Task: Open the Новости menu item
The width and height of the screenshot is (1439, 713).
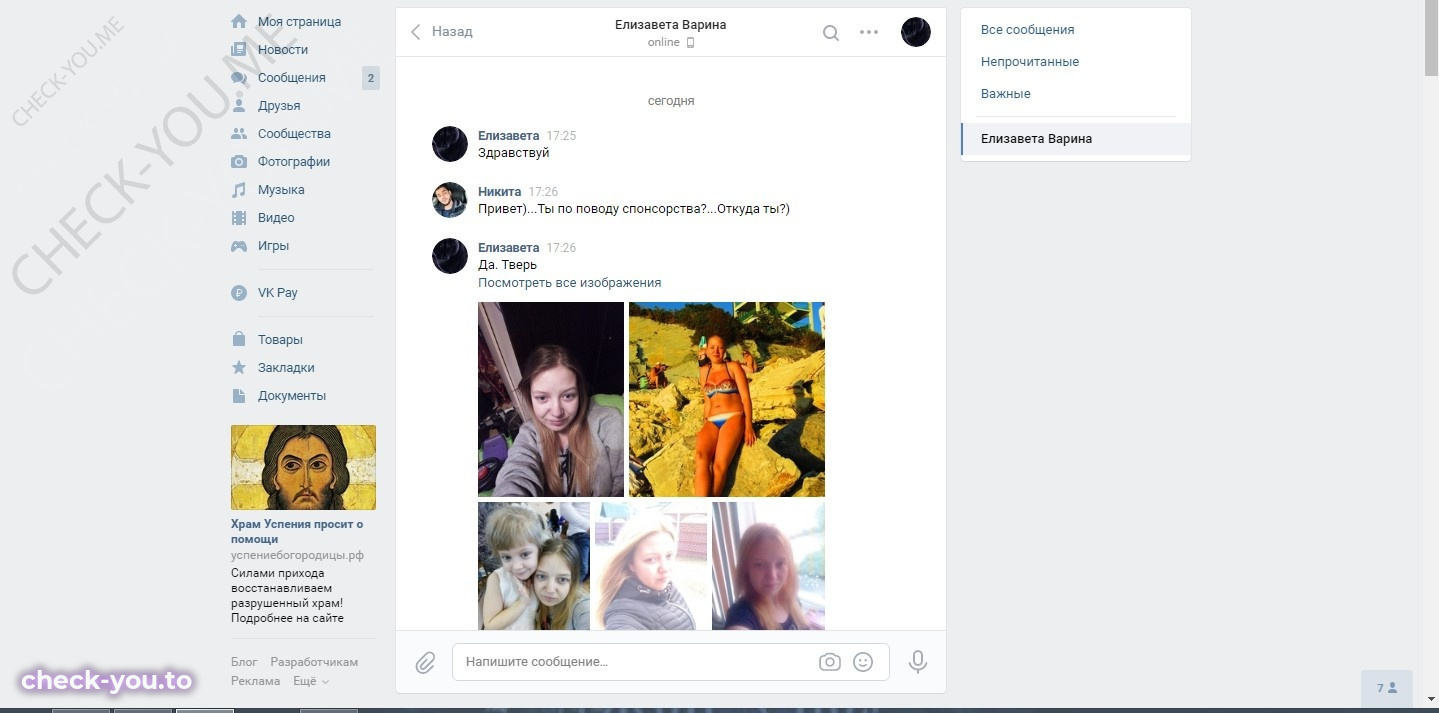Action: 283,49
